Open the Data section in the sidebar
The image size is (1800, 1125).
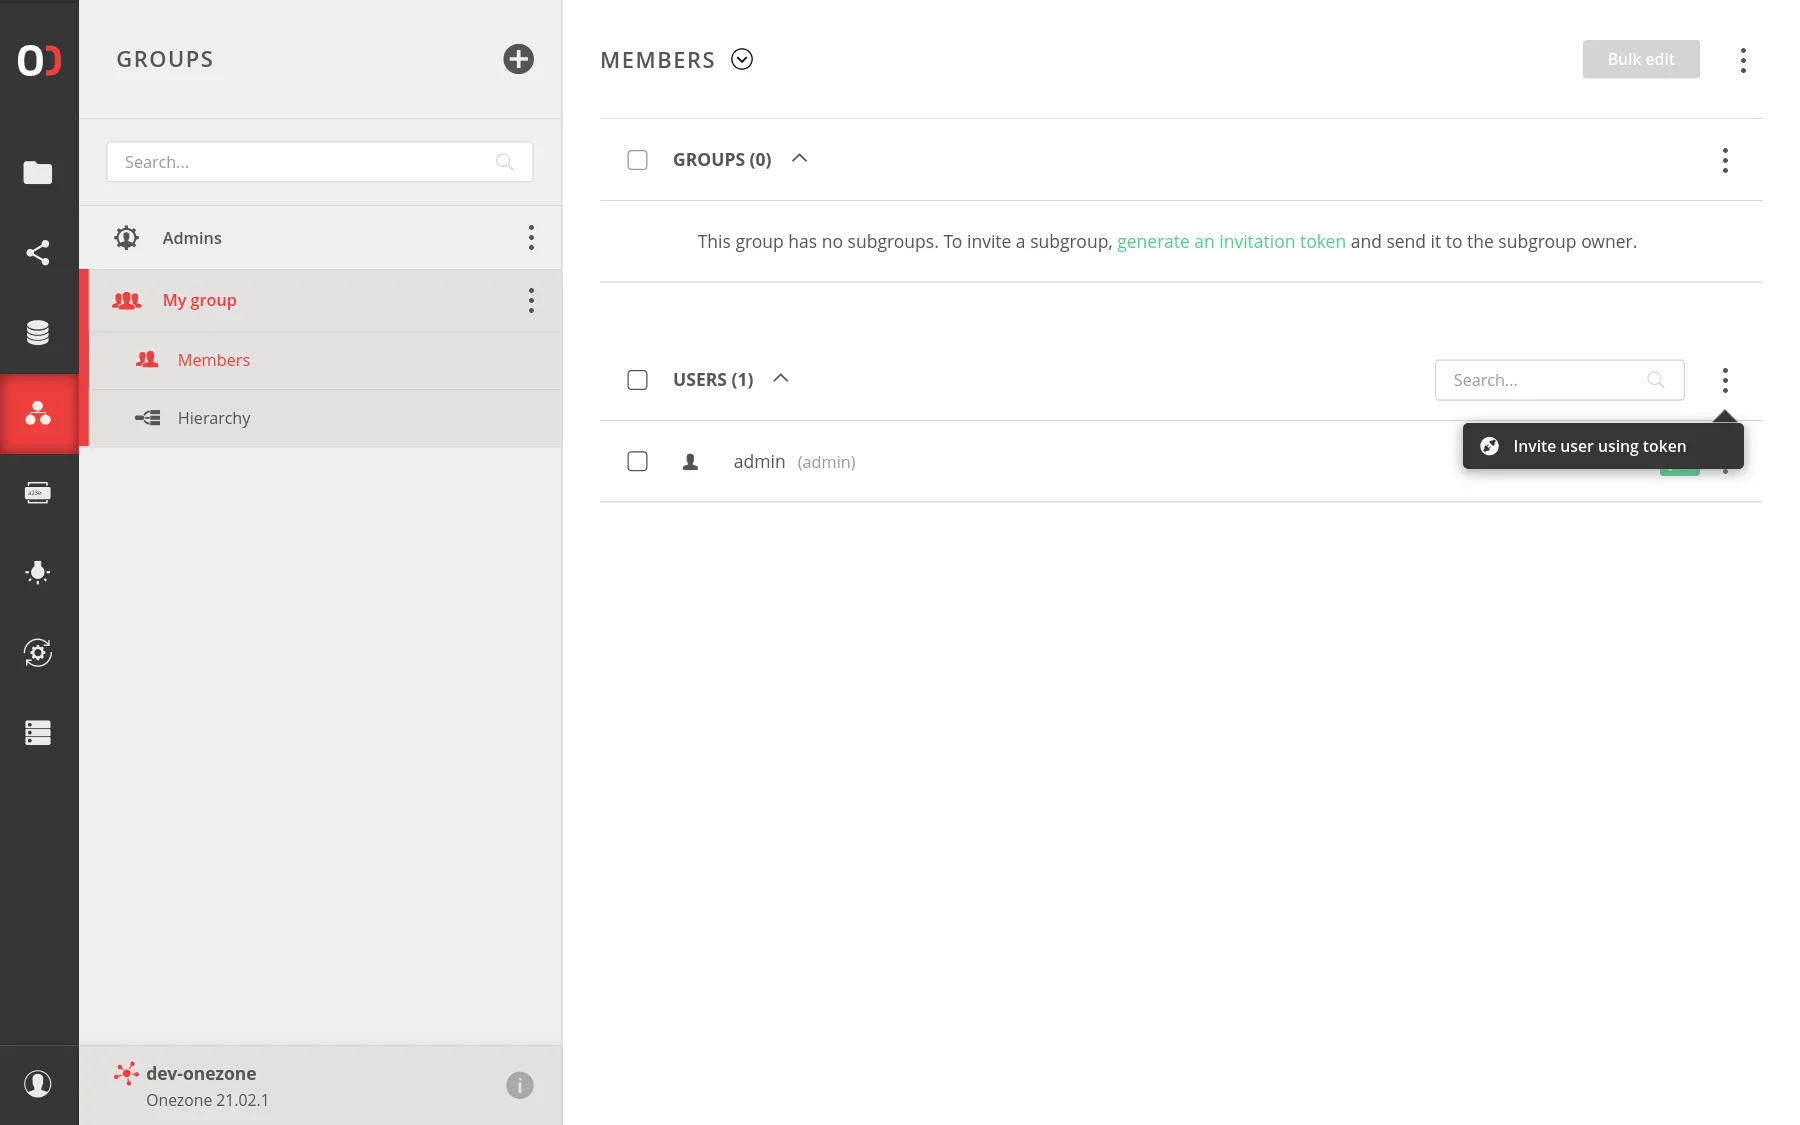[x=38, y=173]
